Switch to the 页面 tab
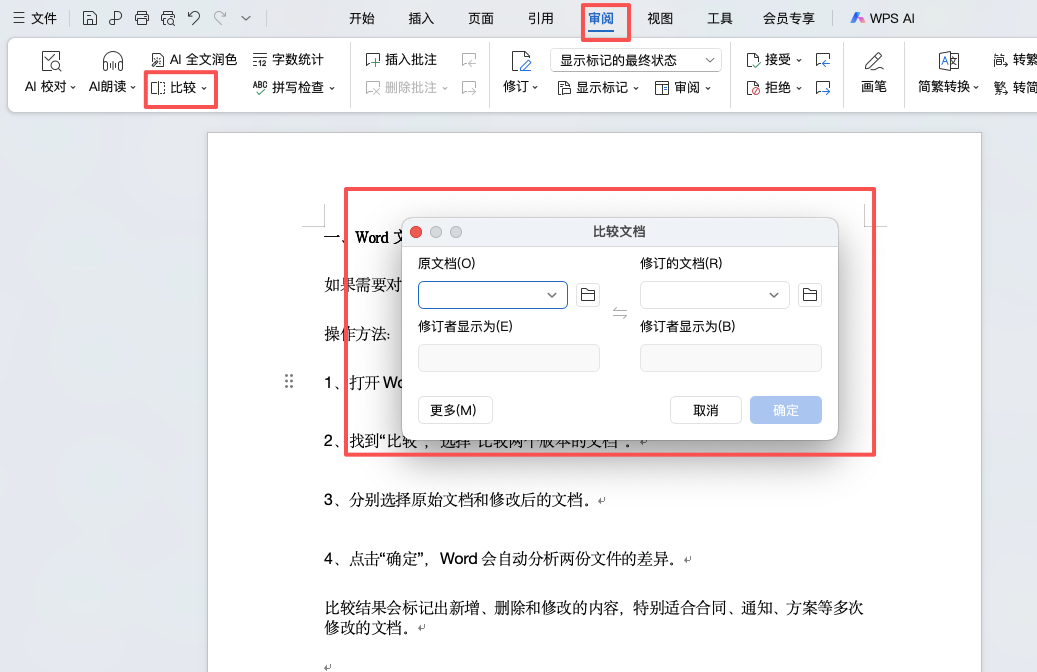1037x672 pixels. pyautogui.click(x=481, y=19)
